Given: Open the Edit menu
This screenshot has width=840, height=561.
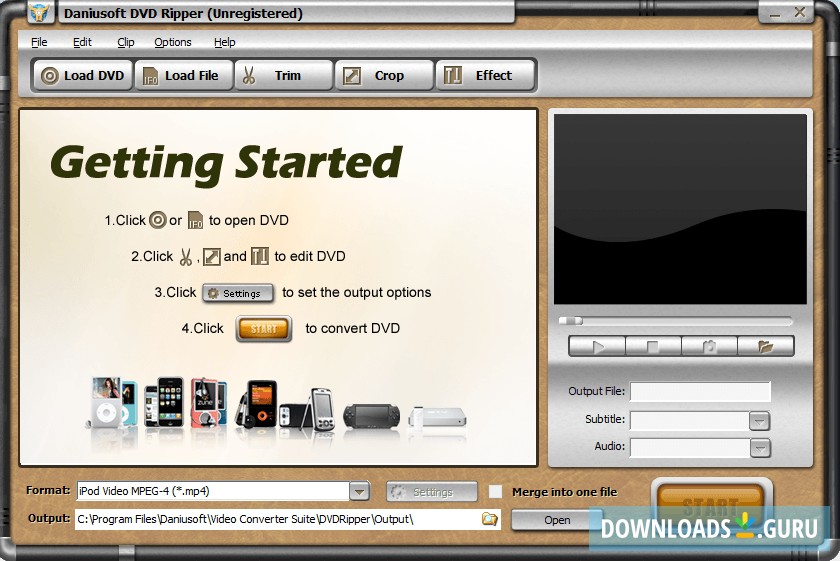Looking at the screenshot, I should [82, 42].
